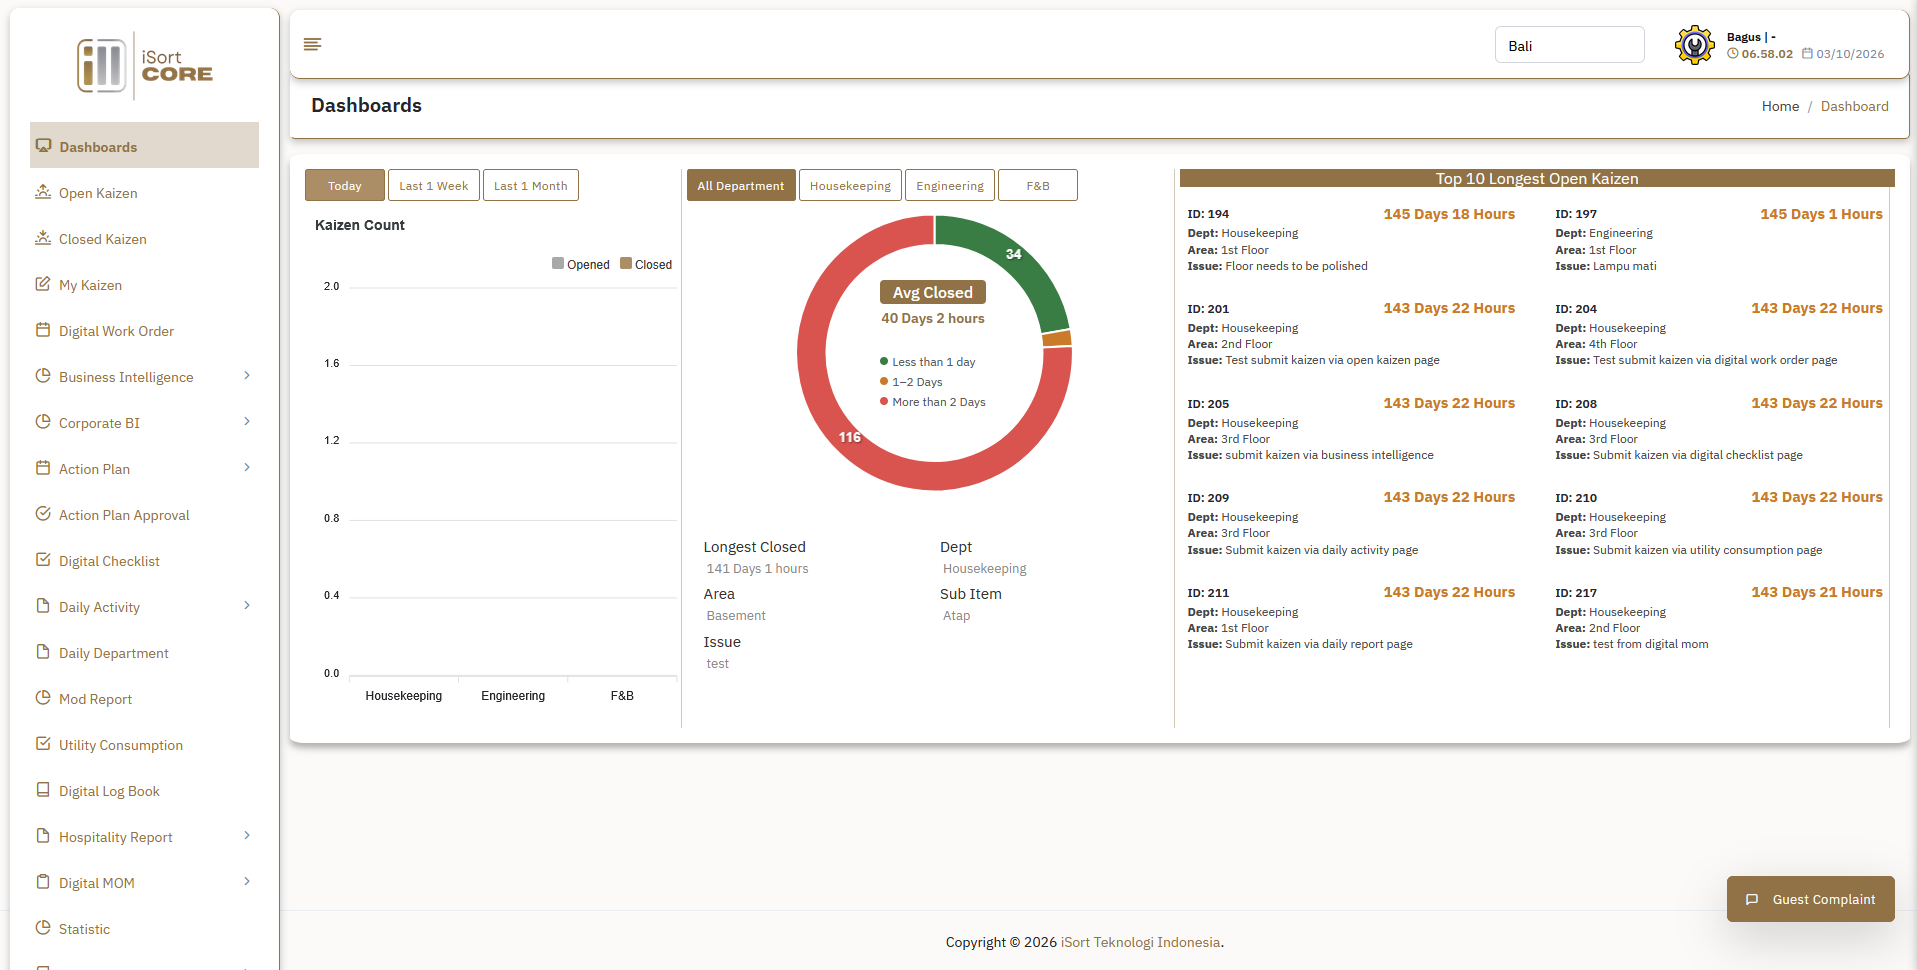Image resolution: width=1917 pixels, height=970 pixels.
Task: Click the hamburger menu toggle icon
Action: click(312, 44)
